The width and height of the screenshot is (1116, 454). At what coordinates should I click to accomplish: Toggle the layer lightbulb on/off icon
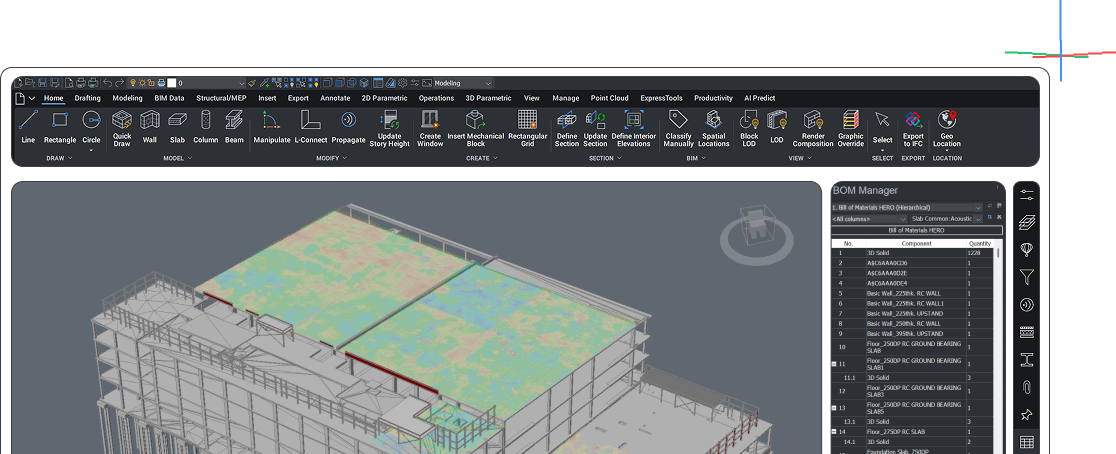point(132,83)
